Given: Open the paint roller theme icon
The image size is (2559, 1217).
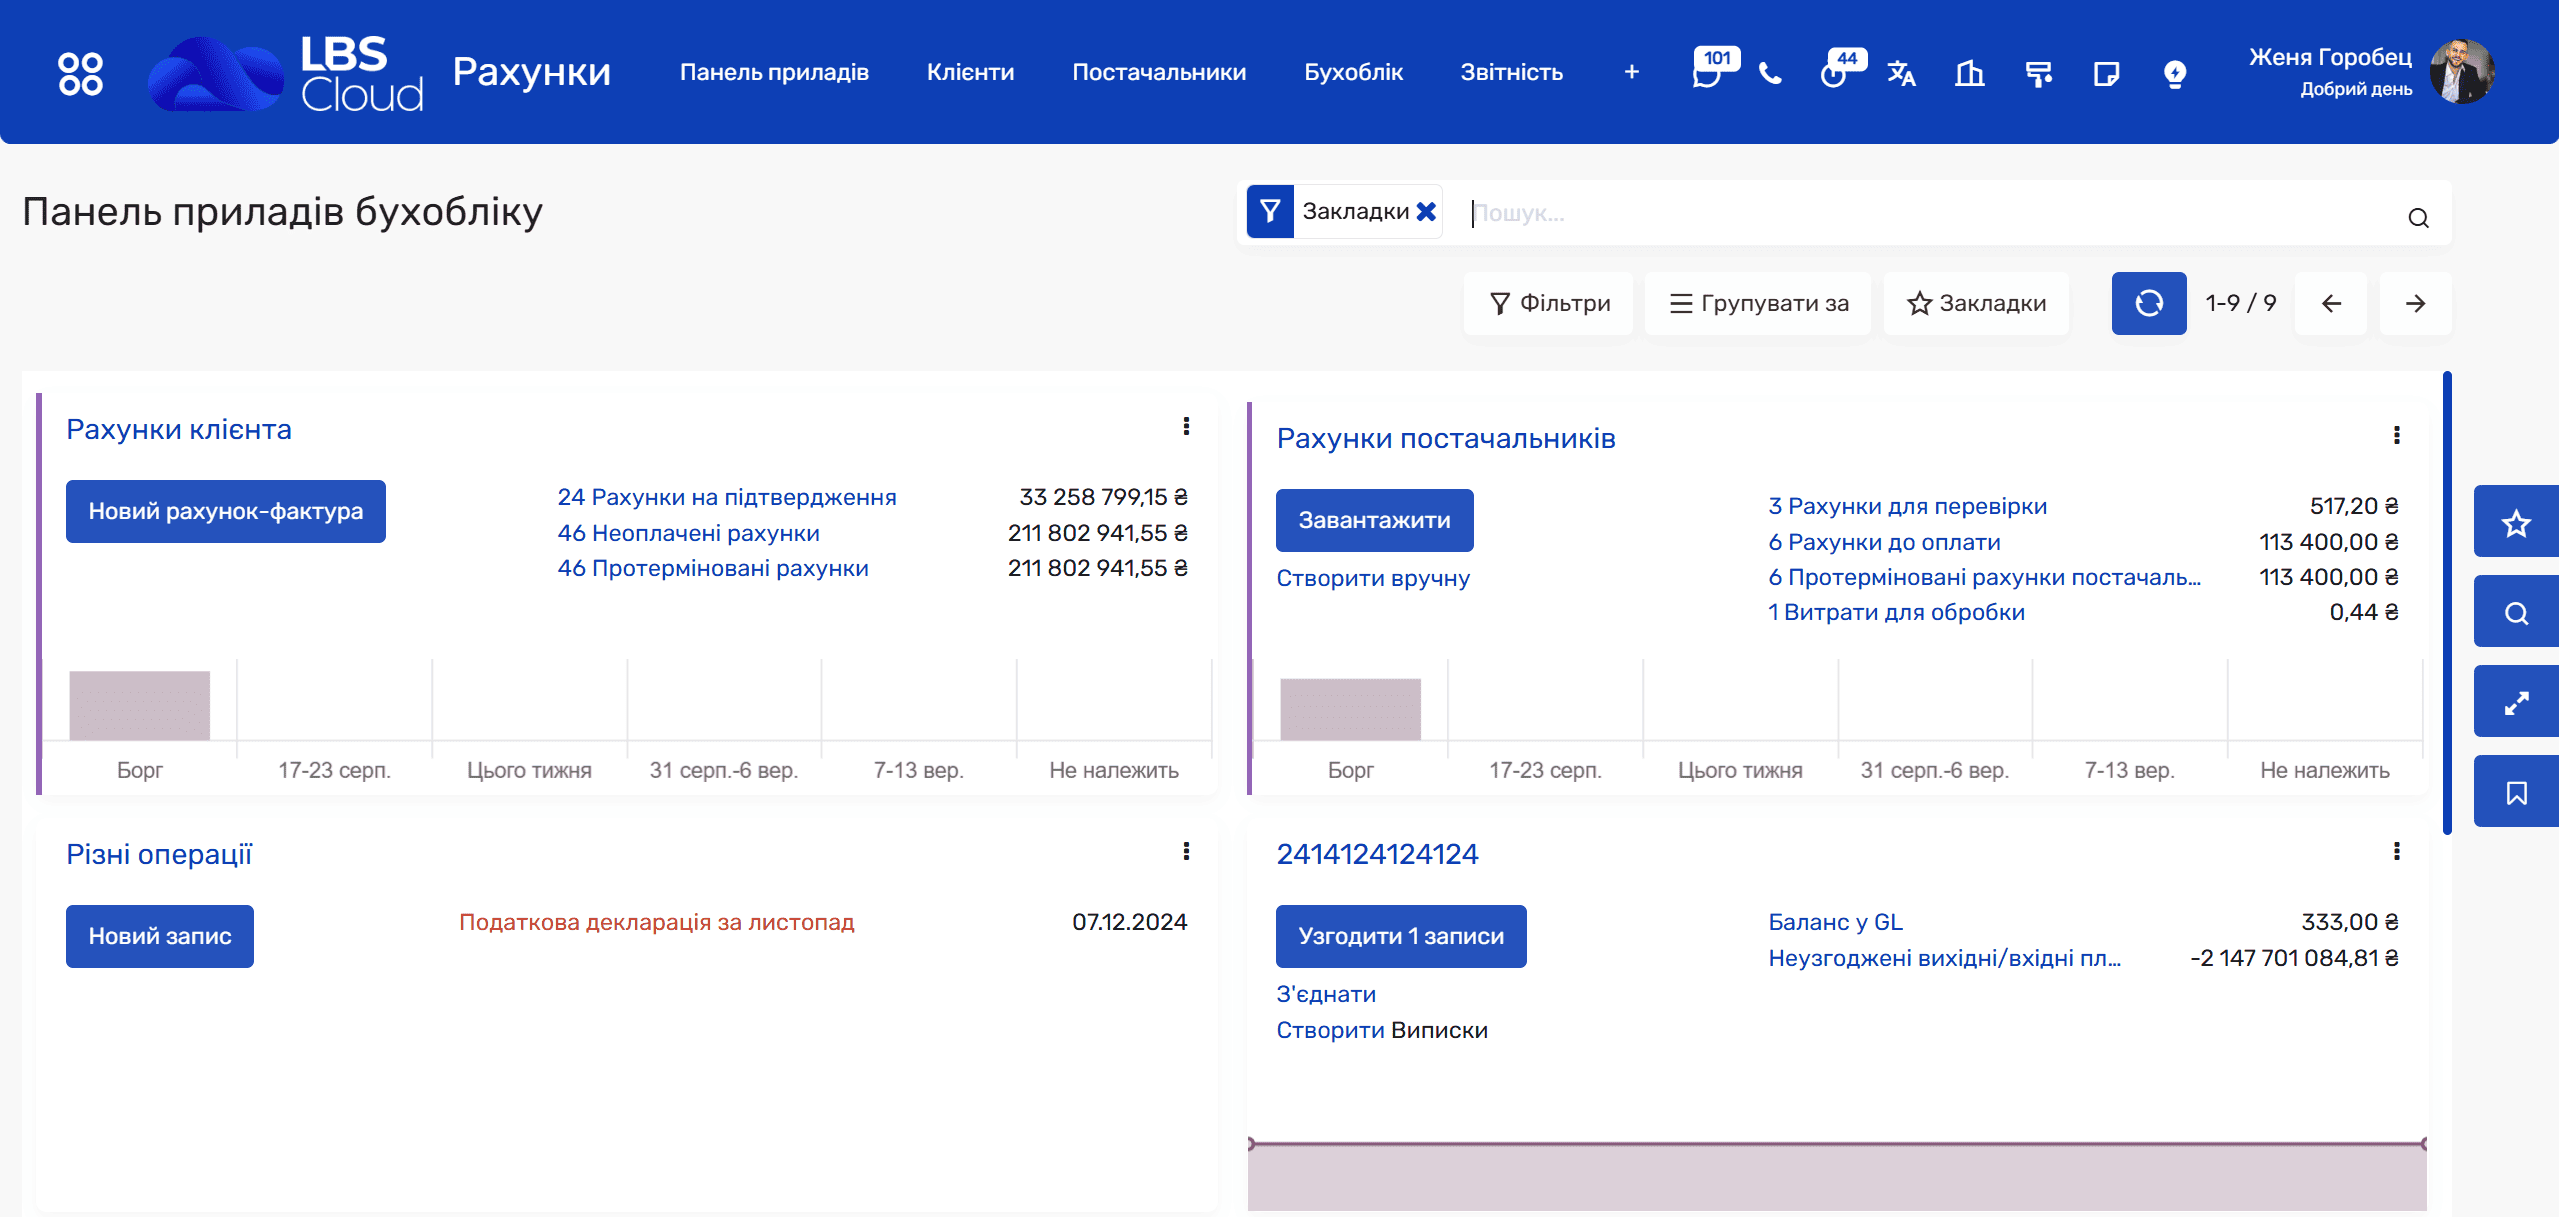Looking at the screenshot, I should 2038,73.
